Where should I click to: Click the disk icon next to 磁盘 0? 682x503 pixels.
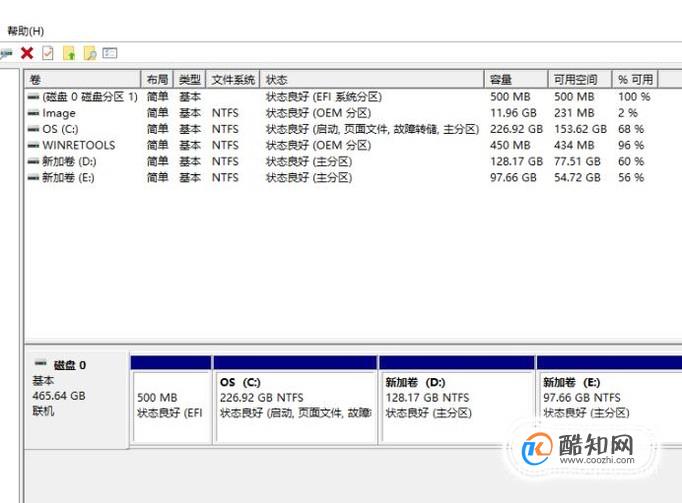(40, 363)
